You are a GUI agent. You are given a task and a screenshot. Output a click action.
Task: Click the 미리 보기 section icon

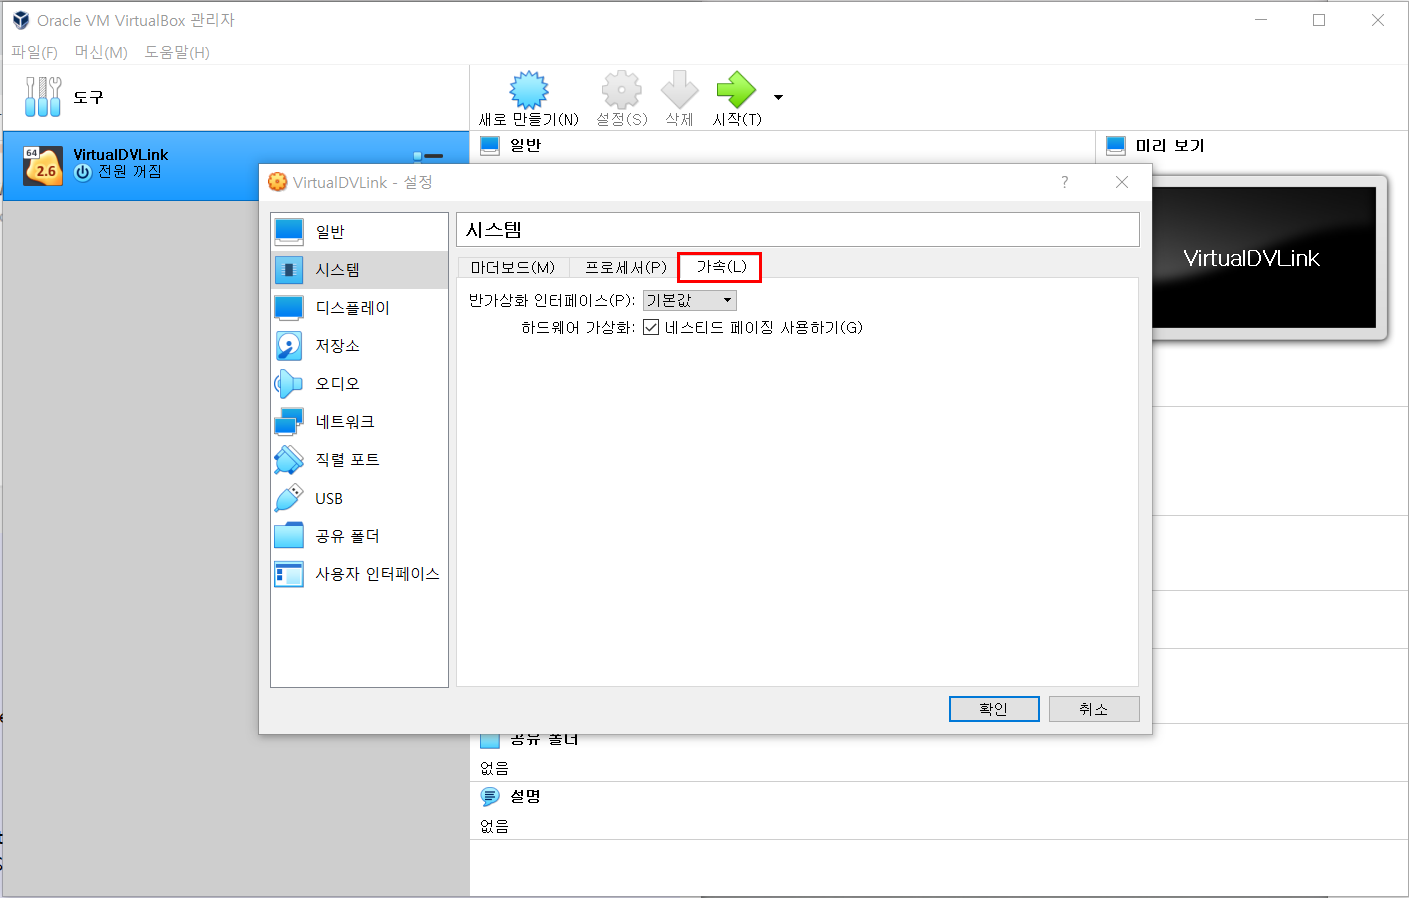pos(1116,146)
